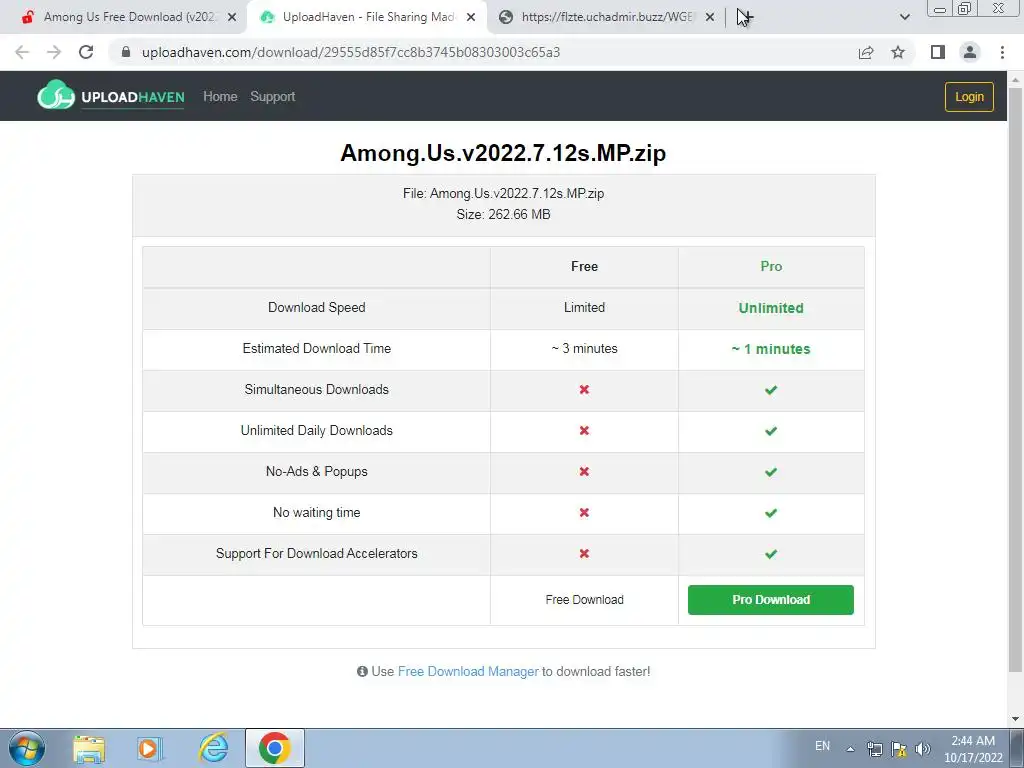Open the browser side panel icon
The image size is (1024, 768).
point(938,52)
